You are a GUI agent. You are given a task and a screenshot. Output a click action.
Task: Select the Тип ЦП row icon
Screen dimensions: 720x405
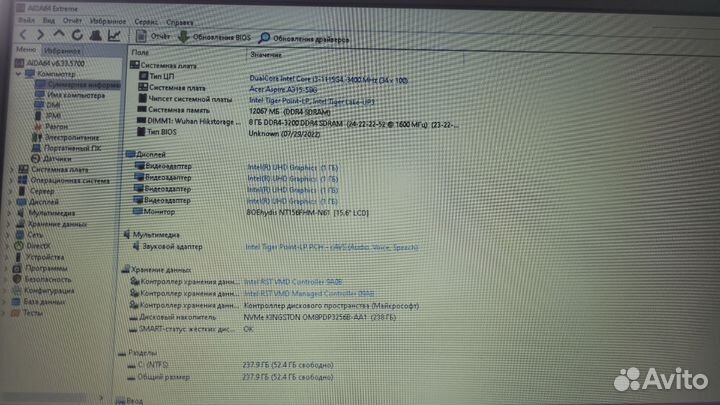point(143,76)
